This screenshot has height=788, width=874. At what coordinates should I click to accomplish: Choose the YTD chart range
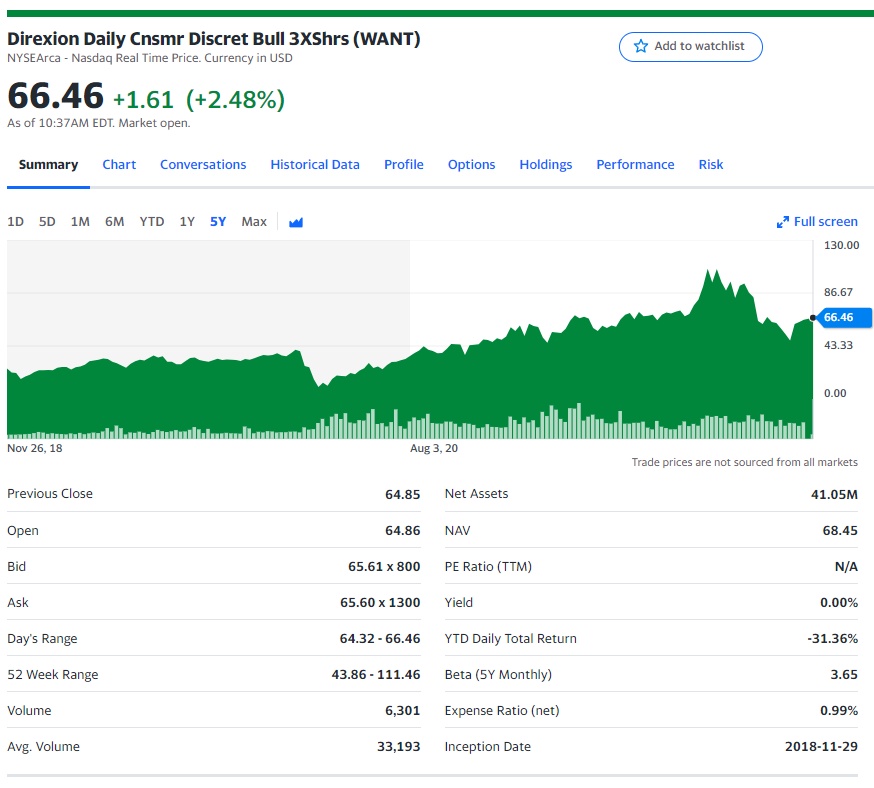point(152,222)
